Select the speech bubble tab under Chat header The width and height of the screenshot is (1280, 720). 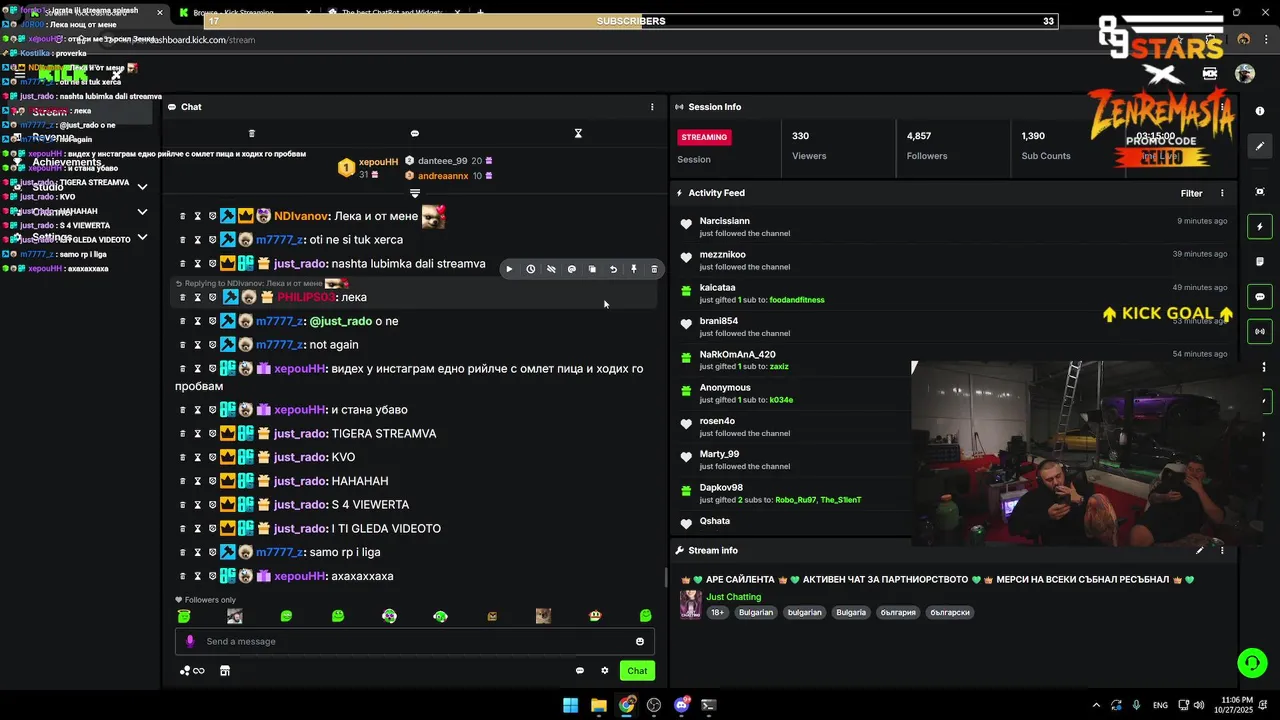pos(414,133)
